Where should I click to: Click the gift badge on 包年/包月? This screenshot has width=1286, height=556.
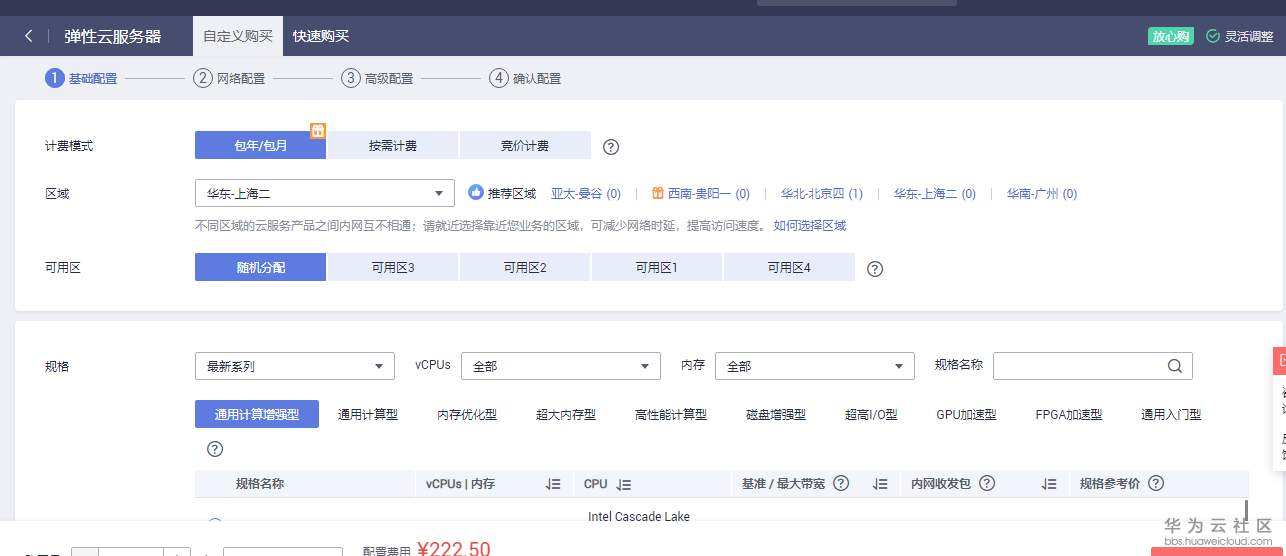pyautogui.click(x=318, y=131)
